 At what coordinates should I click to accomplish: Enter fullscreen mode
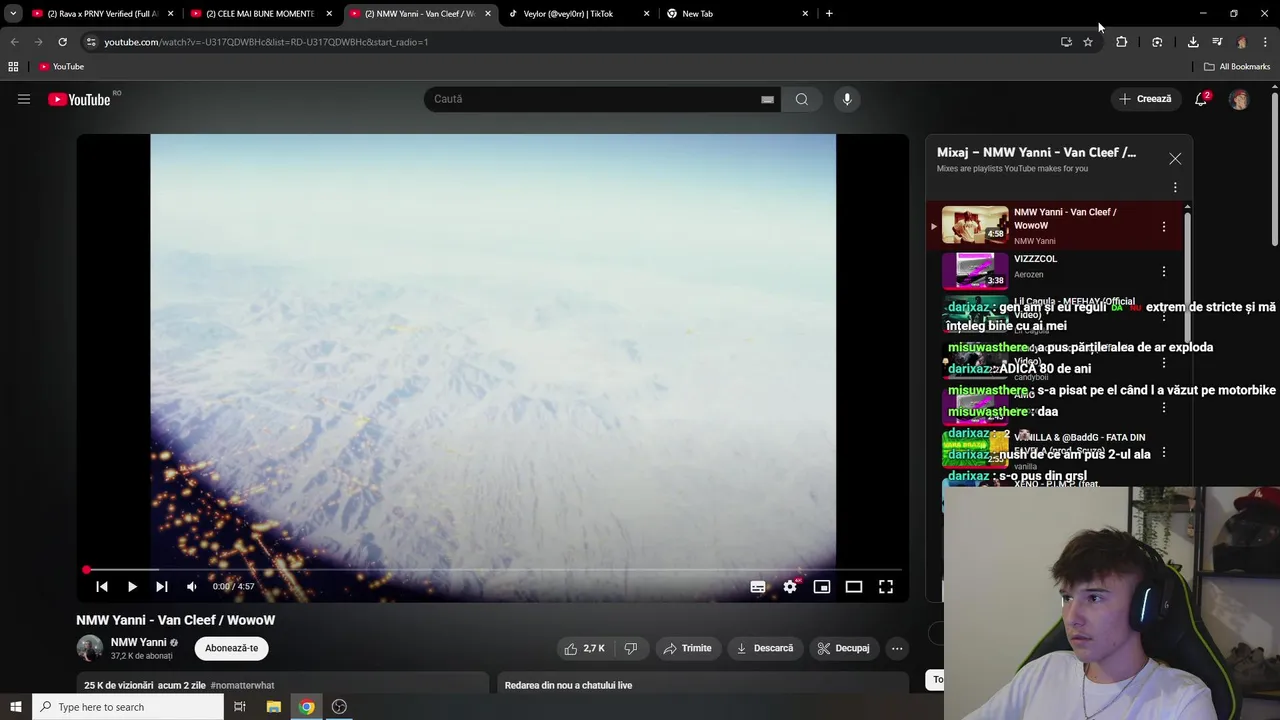click(886, 587)
